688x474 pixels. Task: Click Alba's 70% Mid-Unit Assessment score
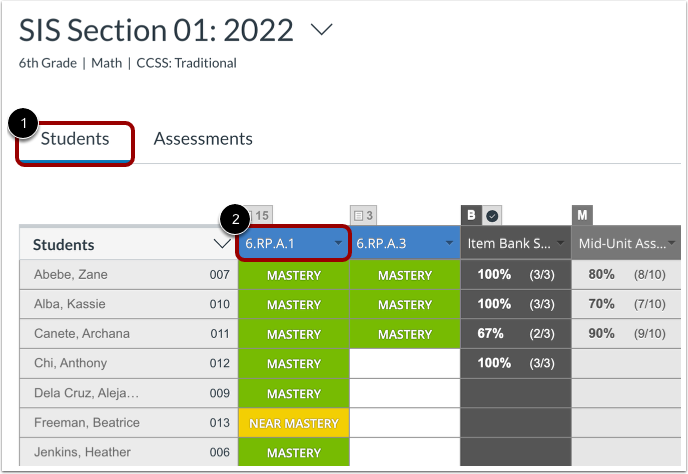tap(602, 304)
